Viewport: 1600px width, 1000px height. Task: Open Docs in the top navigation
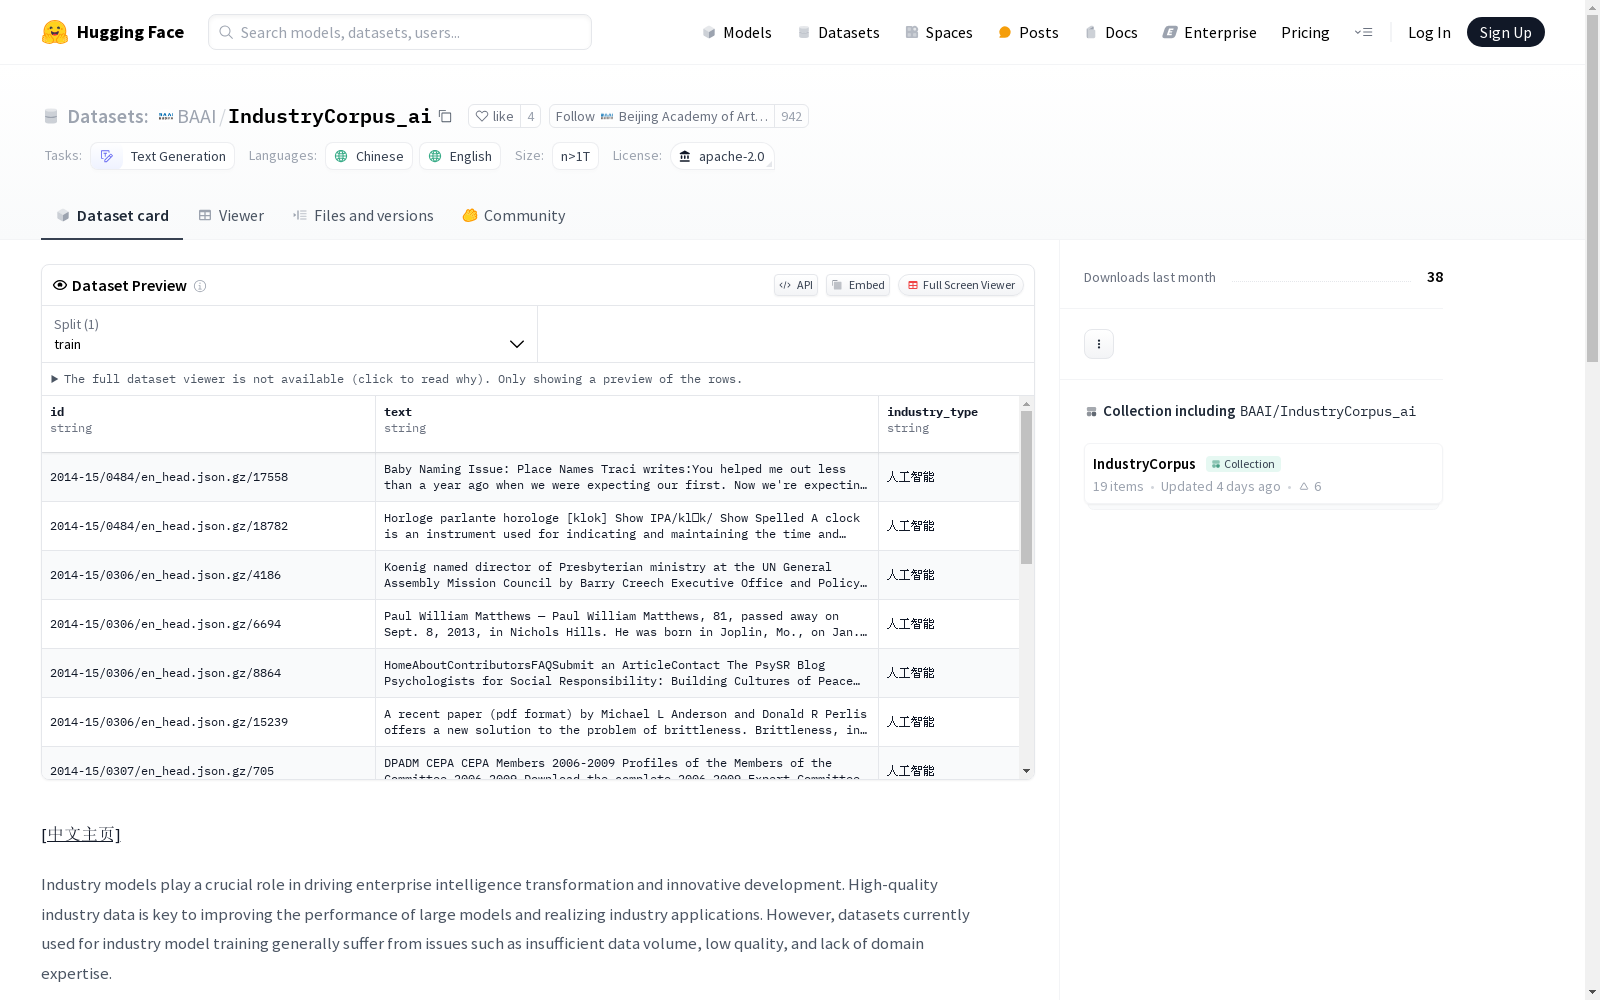[1111, 32]
